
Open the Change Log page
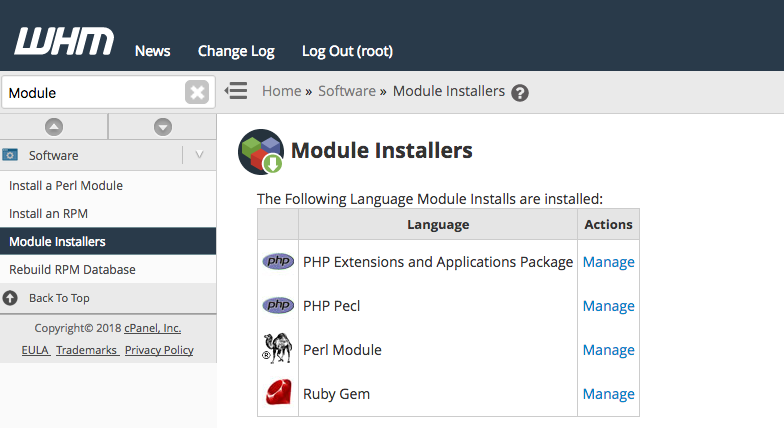tap(236, 51)
